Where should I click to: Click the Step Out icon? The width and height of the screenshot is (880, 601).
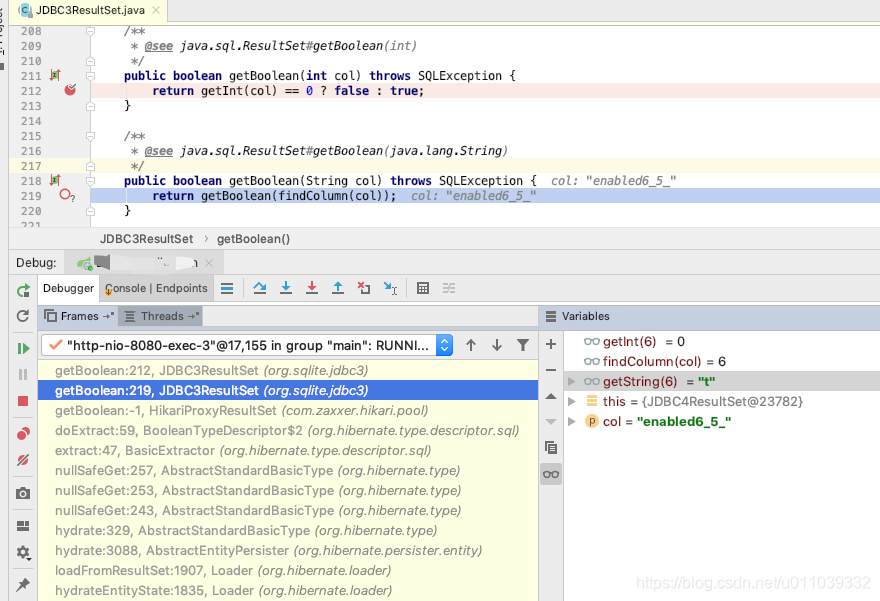pyautogui.click(x=338, y=288)
